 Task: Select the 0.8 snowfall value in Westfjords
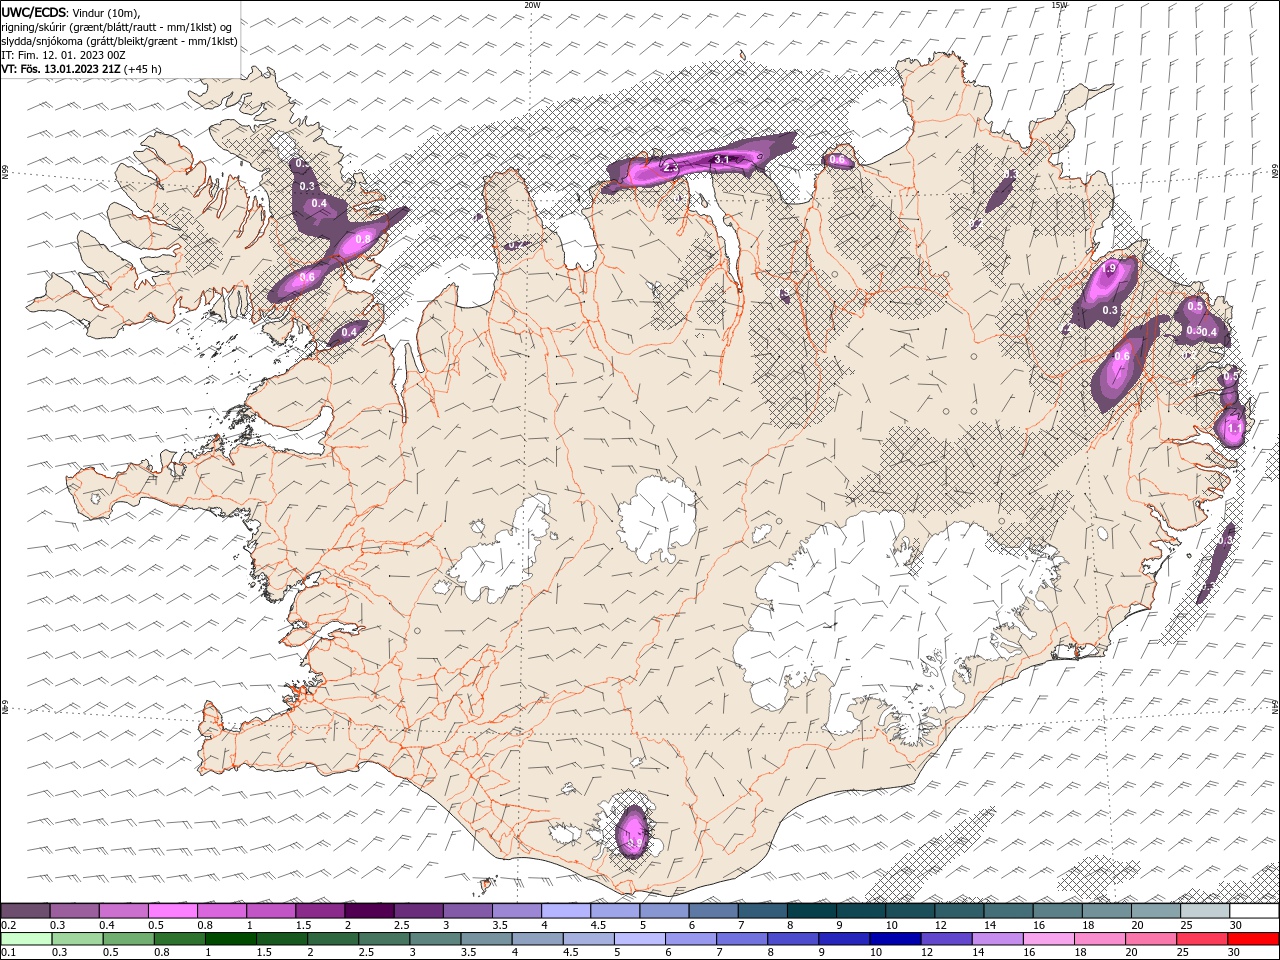point(363,239)
